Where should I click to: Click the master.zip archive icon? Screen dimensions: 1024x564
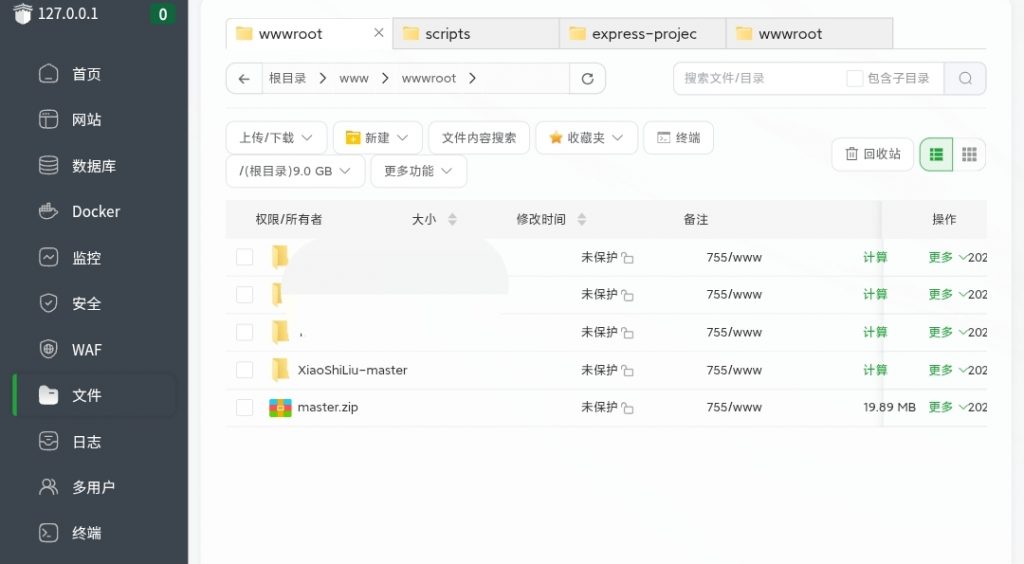pos(280,407)
